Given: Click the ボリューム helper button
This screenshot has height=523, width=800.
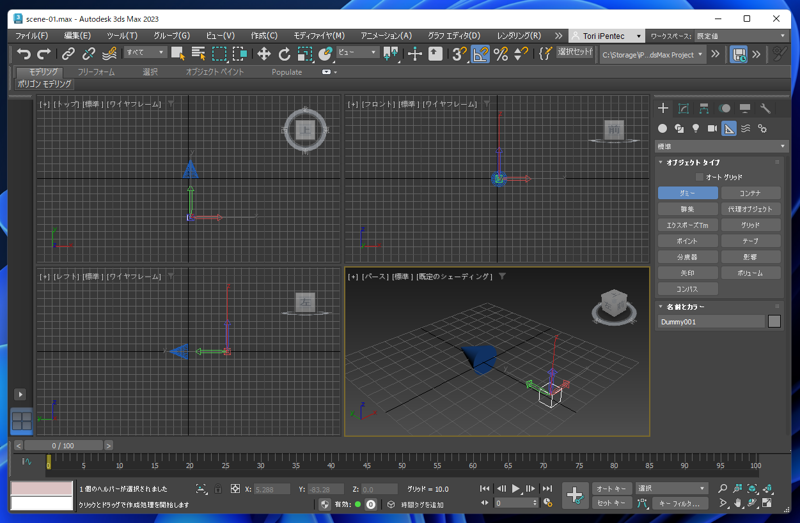Looking at the screenshot, I should point(751,273).
